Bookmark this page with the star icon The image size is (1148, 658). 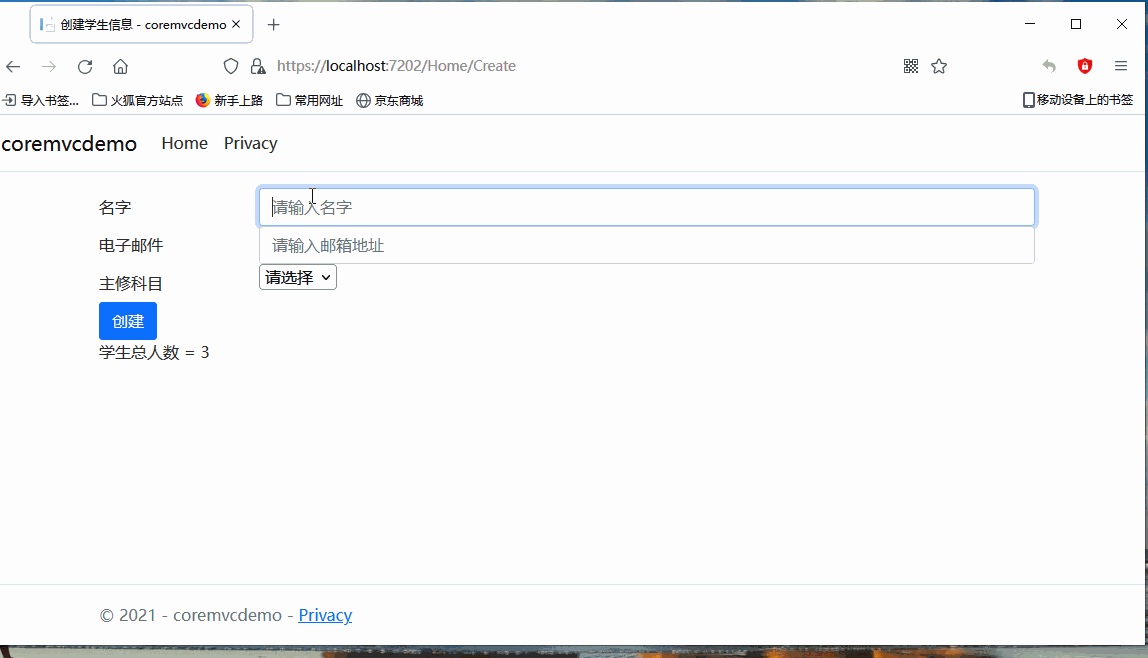point(939,66)
